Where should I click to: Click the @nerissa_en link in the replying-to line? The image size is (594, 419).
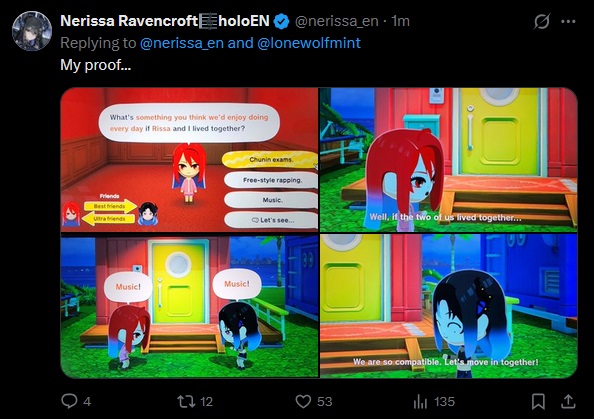pyautogui.click(x=181, y=43)
